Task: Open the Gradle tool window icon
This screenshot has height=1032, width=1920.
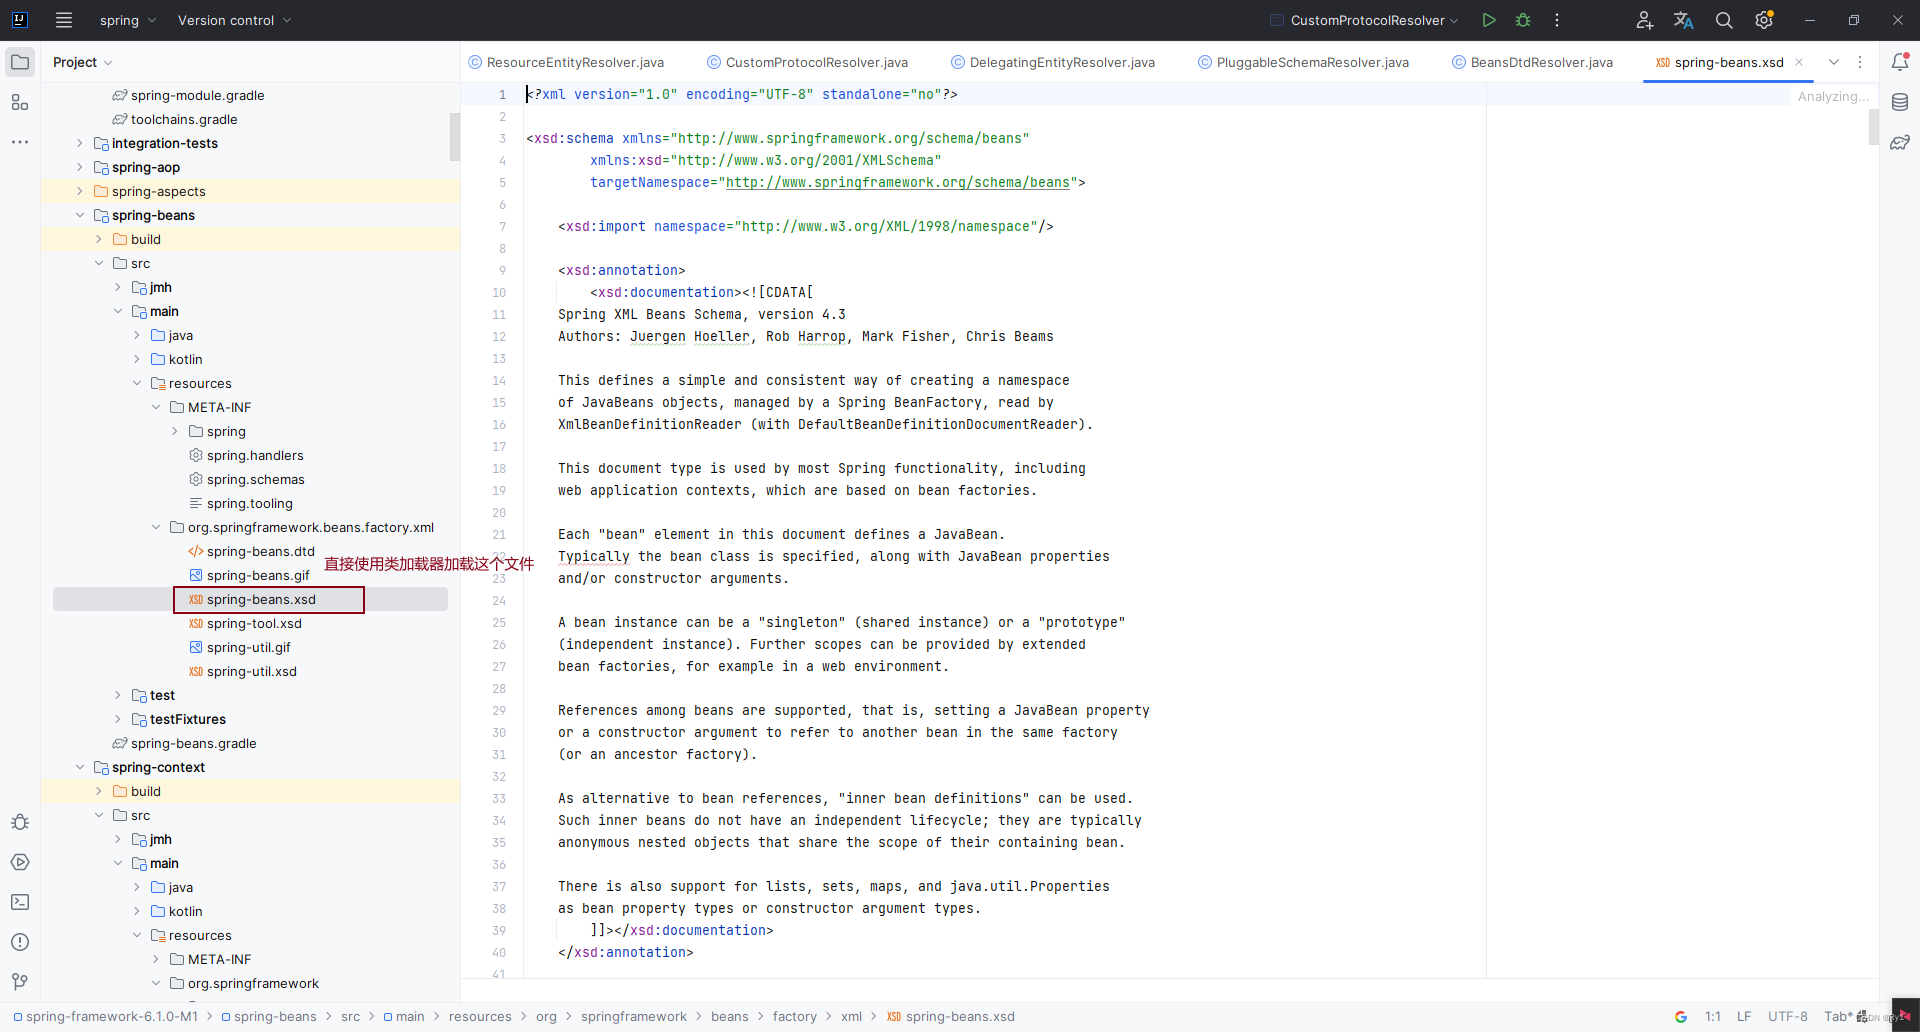Action: [1900, 142]
